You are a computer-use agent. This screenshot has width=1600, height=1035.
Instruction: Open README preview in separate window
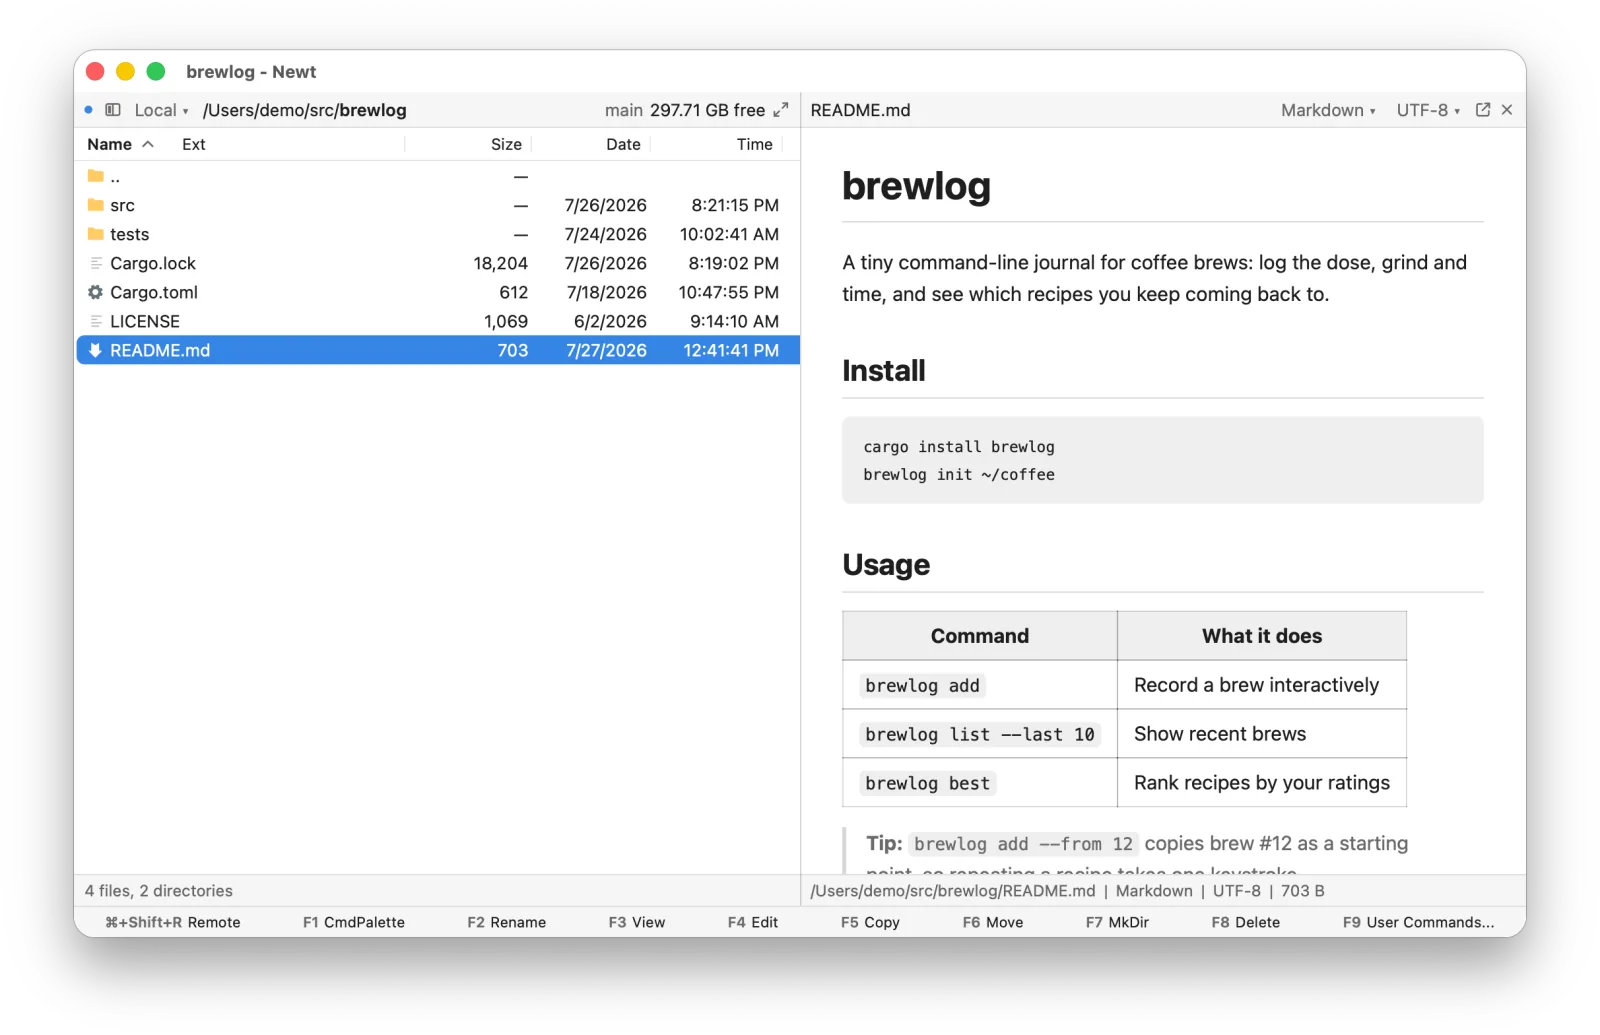(1483, 110)
